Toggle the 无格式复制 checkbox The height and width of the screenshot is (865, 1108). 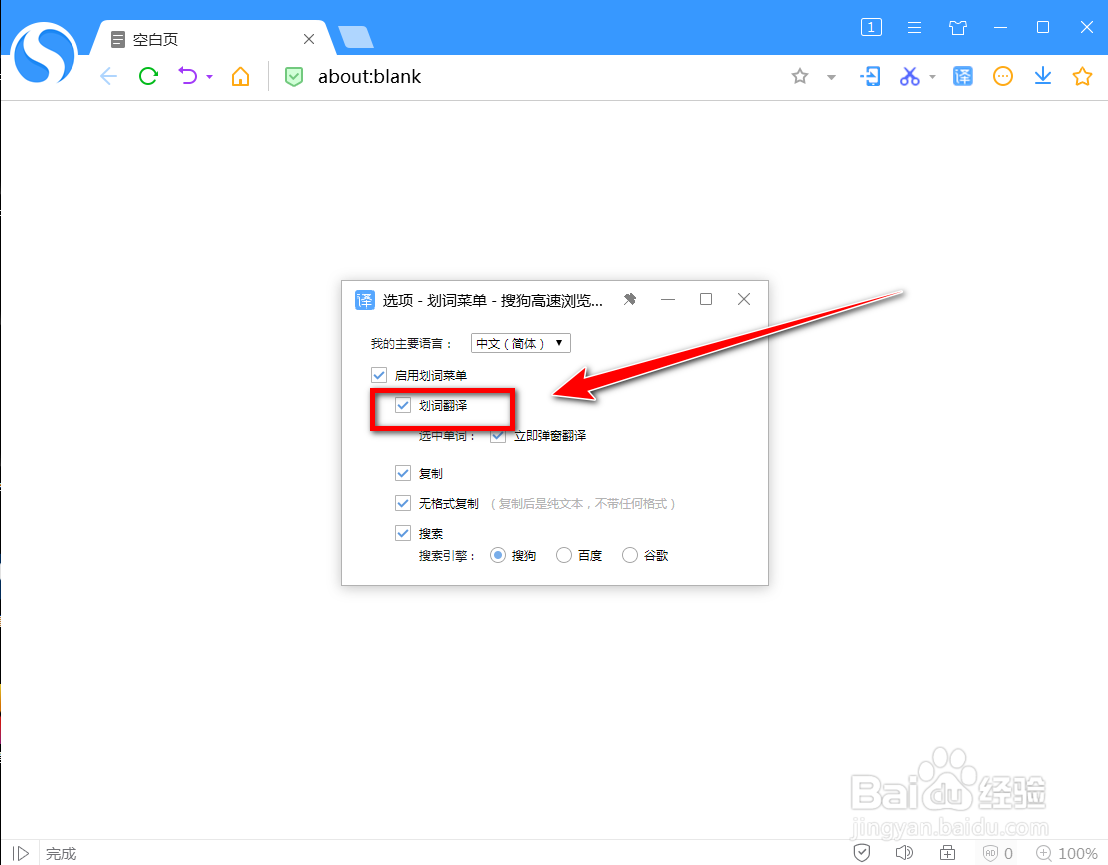click(x=403, y=503)
